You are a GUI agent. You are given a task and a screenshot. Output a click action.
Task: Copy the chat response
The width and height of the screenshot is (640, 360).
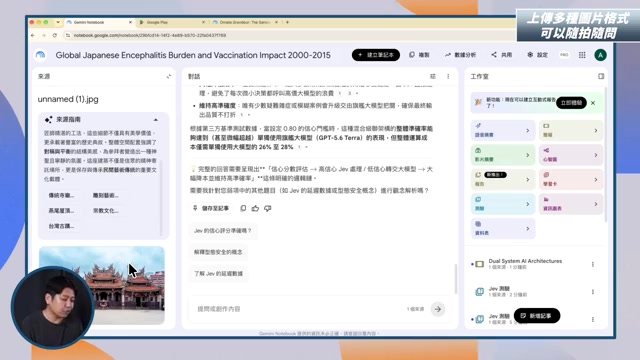(x=243, y=208)
